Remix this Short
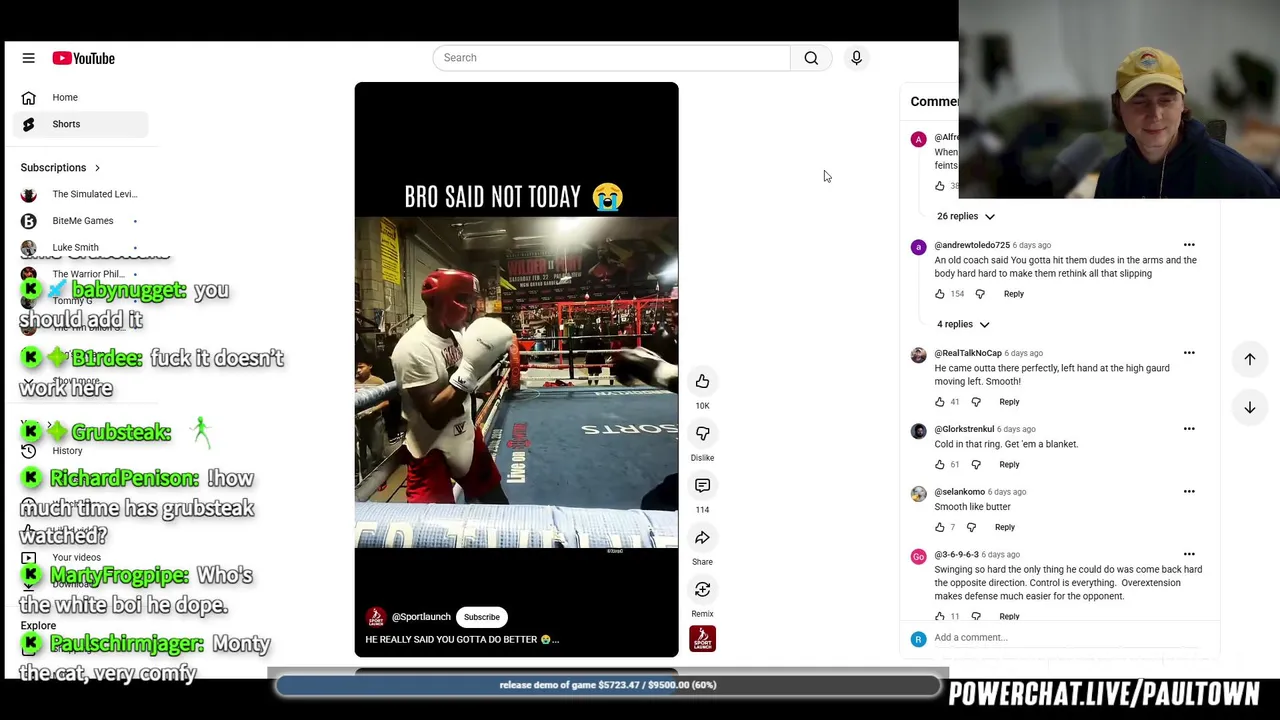The image size is (1280, 720). [702, 589]
